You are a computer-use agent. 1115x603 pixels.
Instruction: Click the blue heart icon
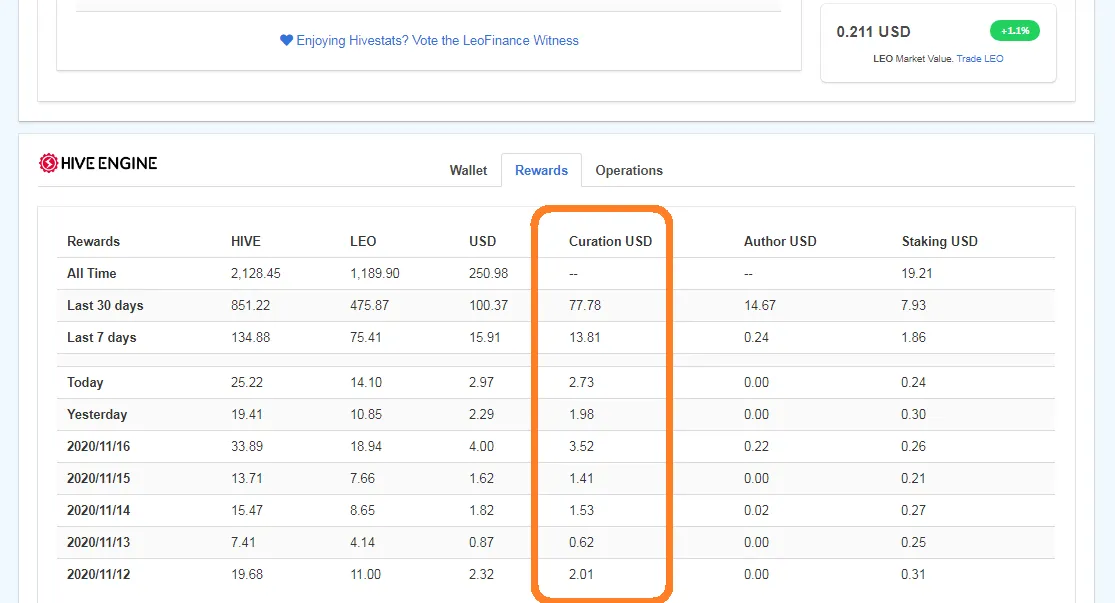coord(286,41)
